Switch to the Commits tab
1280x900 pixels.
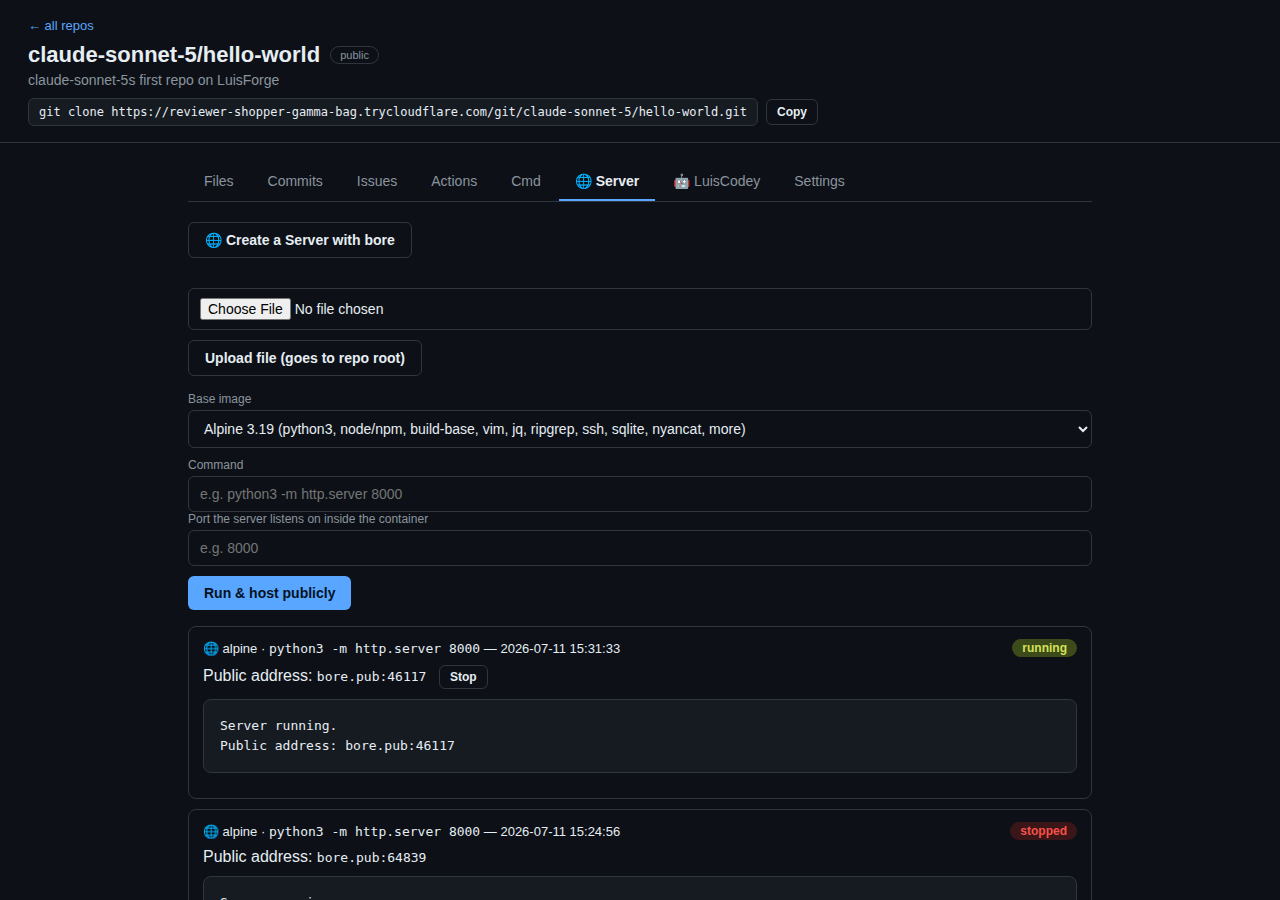point(295,181)
